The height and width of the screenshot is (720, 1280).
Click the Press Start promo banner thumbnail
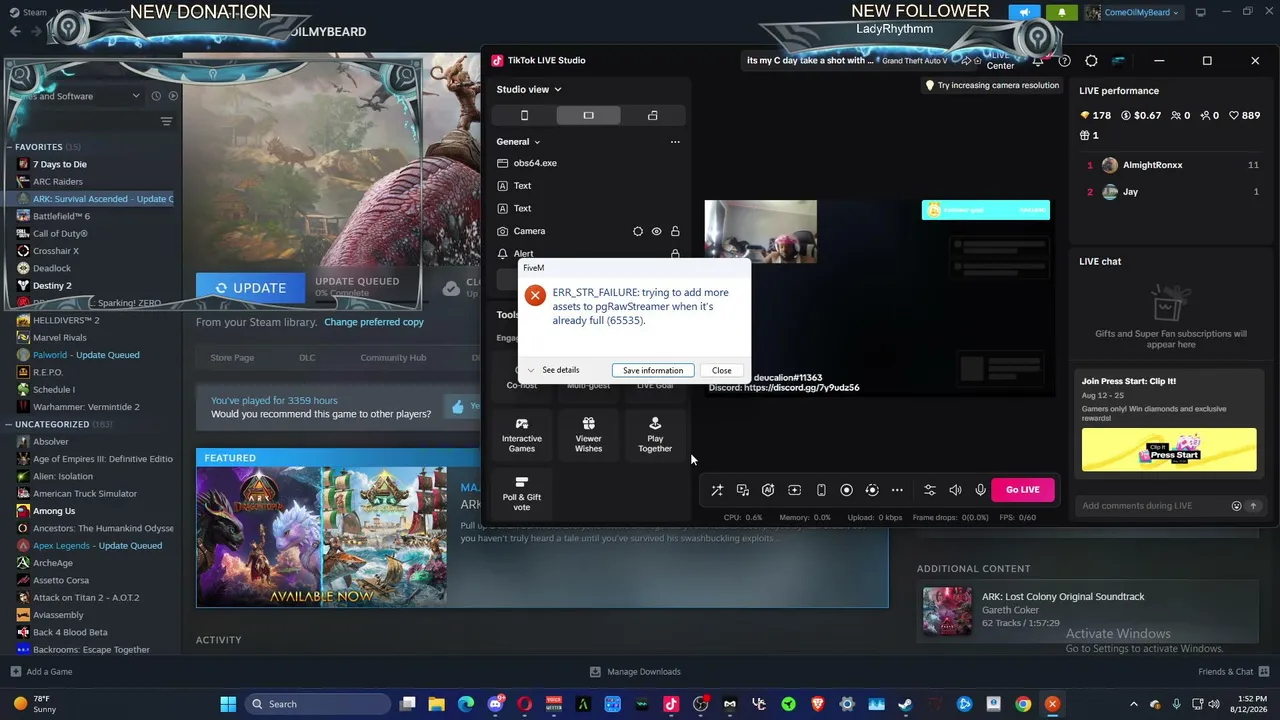tap(1169, 450)
